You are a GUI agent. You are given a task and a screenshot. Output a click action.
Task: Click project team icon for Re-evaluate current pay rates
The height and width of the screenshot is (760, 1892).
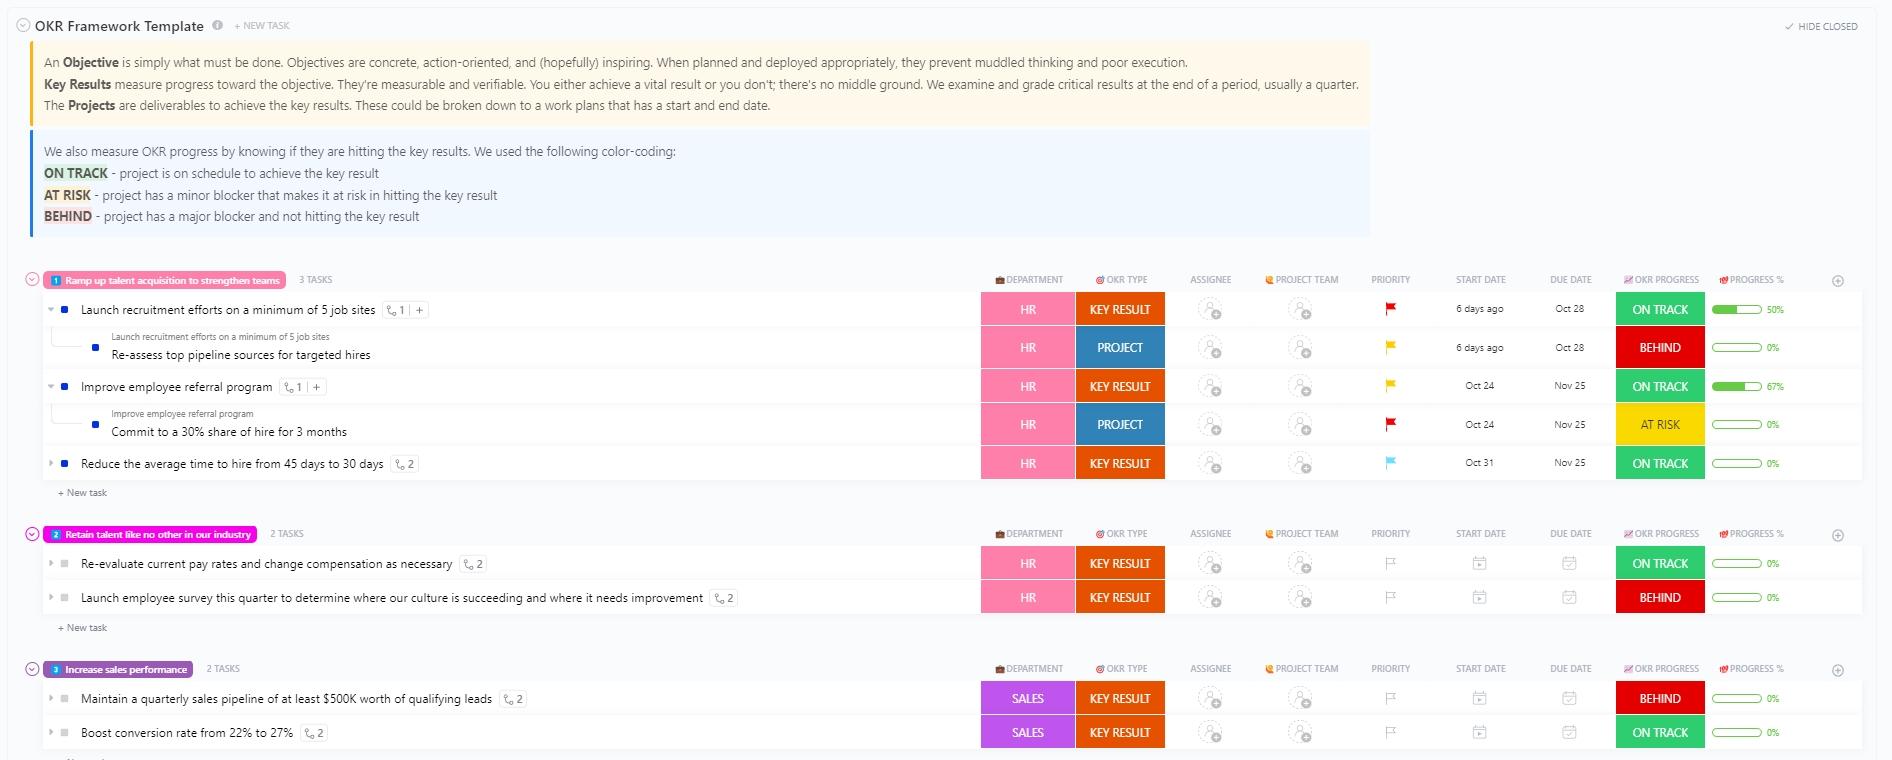coord(1300,564)
